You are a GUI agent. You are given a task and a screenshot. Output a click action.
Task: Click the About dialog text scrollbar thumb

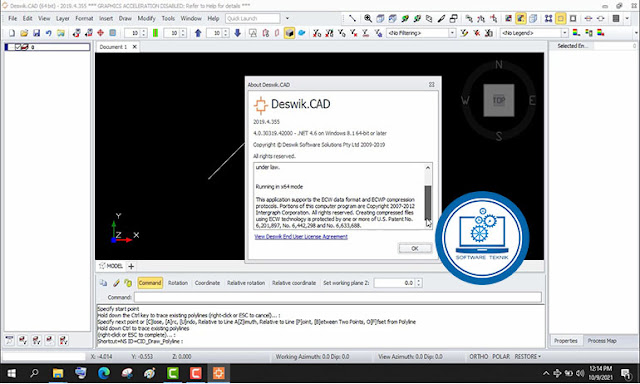[x=427, y=203]
